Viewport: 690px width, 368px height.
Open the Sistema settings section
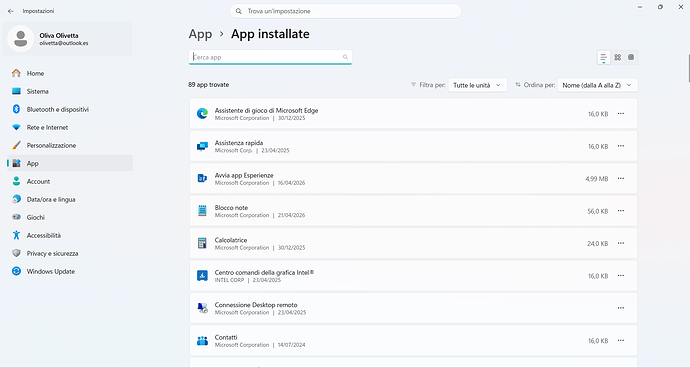pos(70,91)
